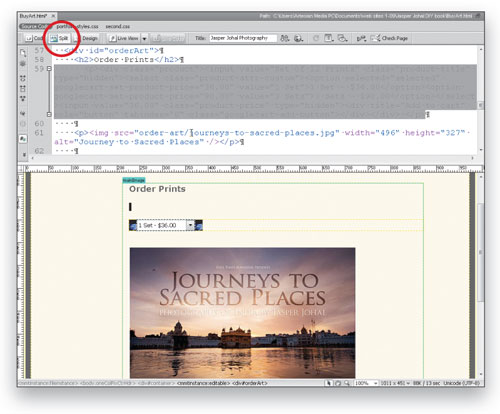Click the h2 Order Prints code line
500x414 pixels.
(129, 60)
